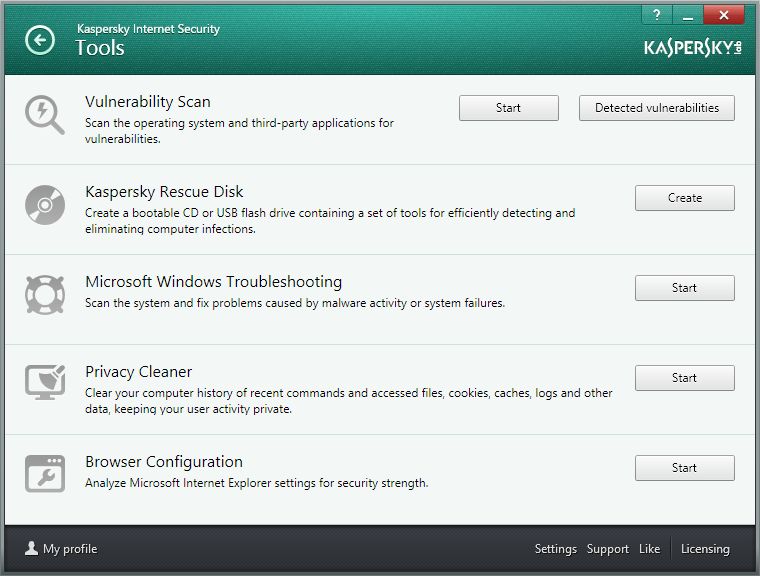760x576 pixels.
Task: Open the Detected vulnerabilities list
Action: click(657, 108)
